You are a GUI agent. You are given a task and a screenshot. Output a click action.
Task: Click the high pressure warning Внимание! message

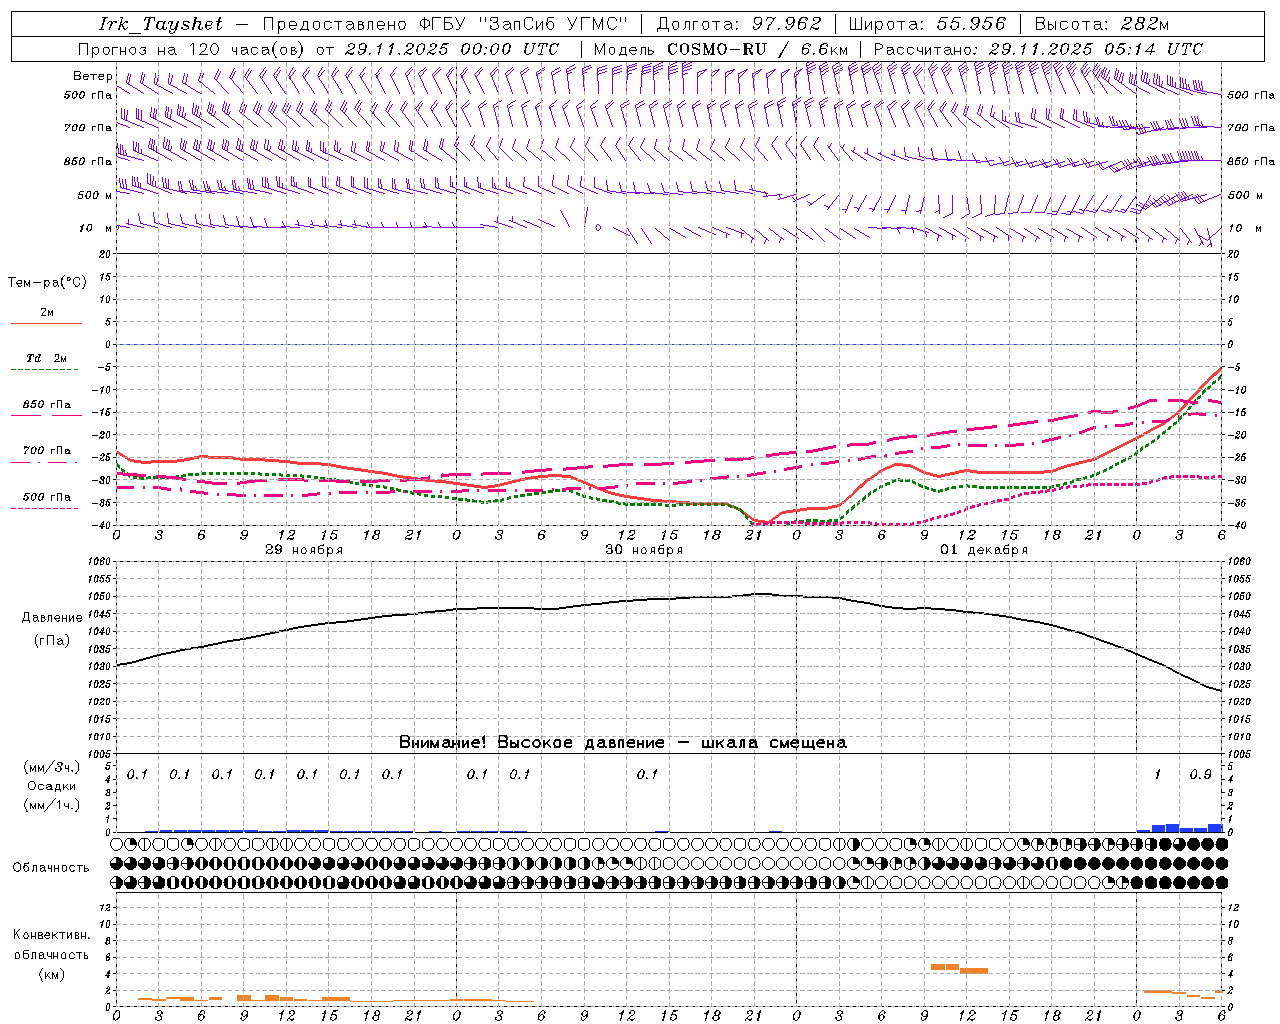point(622,742)
